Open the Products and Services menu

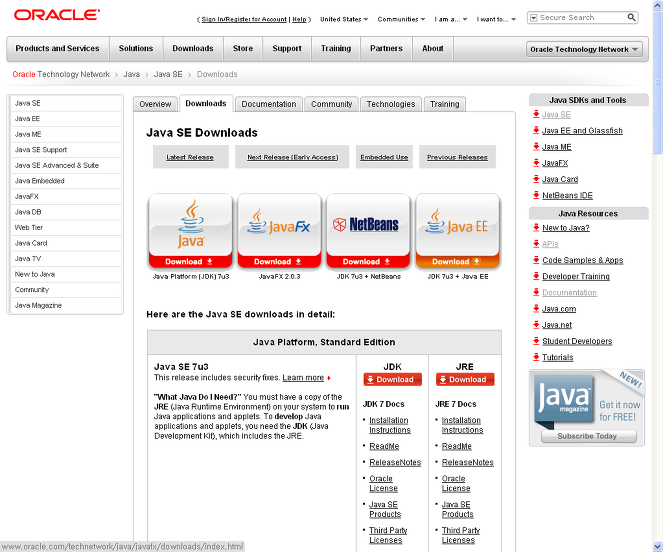click(58, 49)
